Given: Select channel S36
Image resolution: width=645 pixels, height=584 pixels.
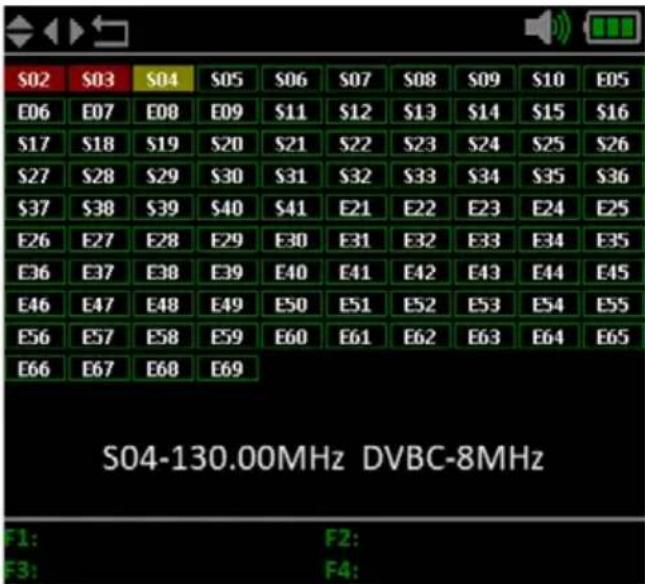Looking at the screenshot, I should pos(613,176).
